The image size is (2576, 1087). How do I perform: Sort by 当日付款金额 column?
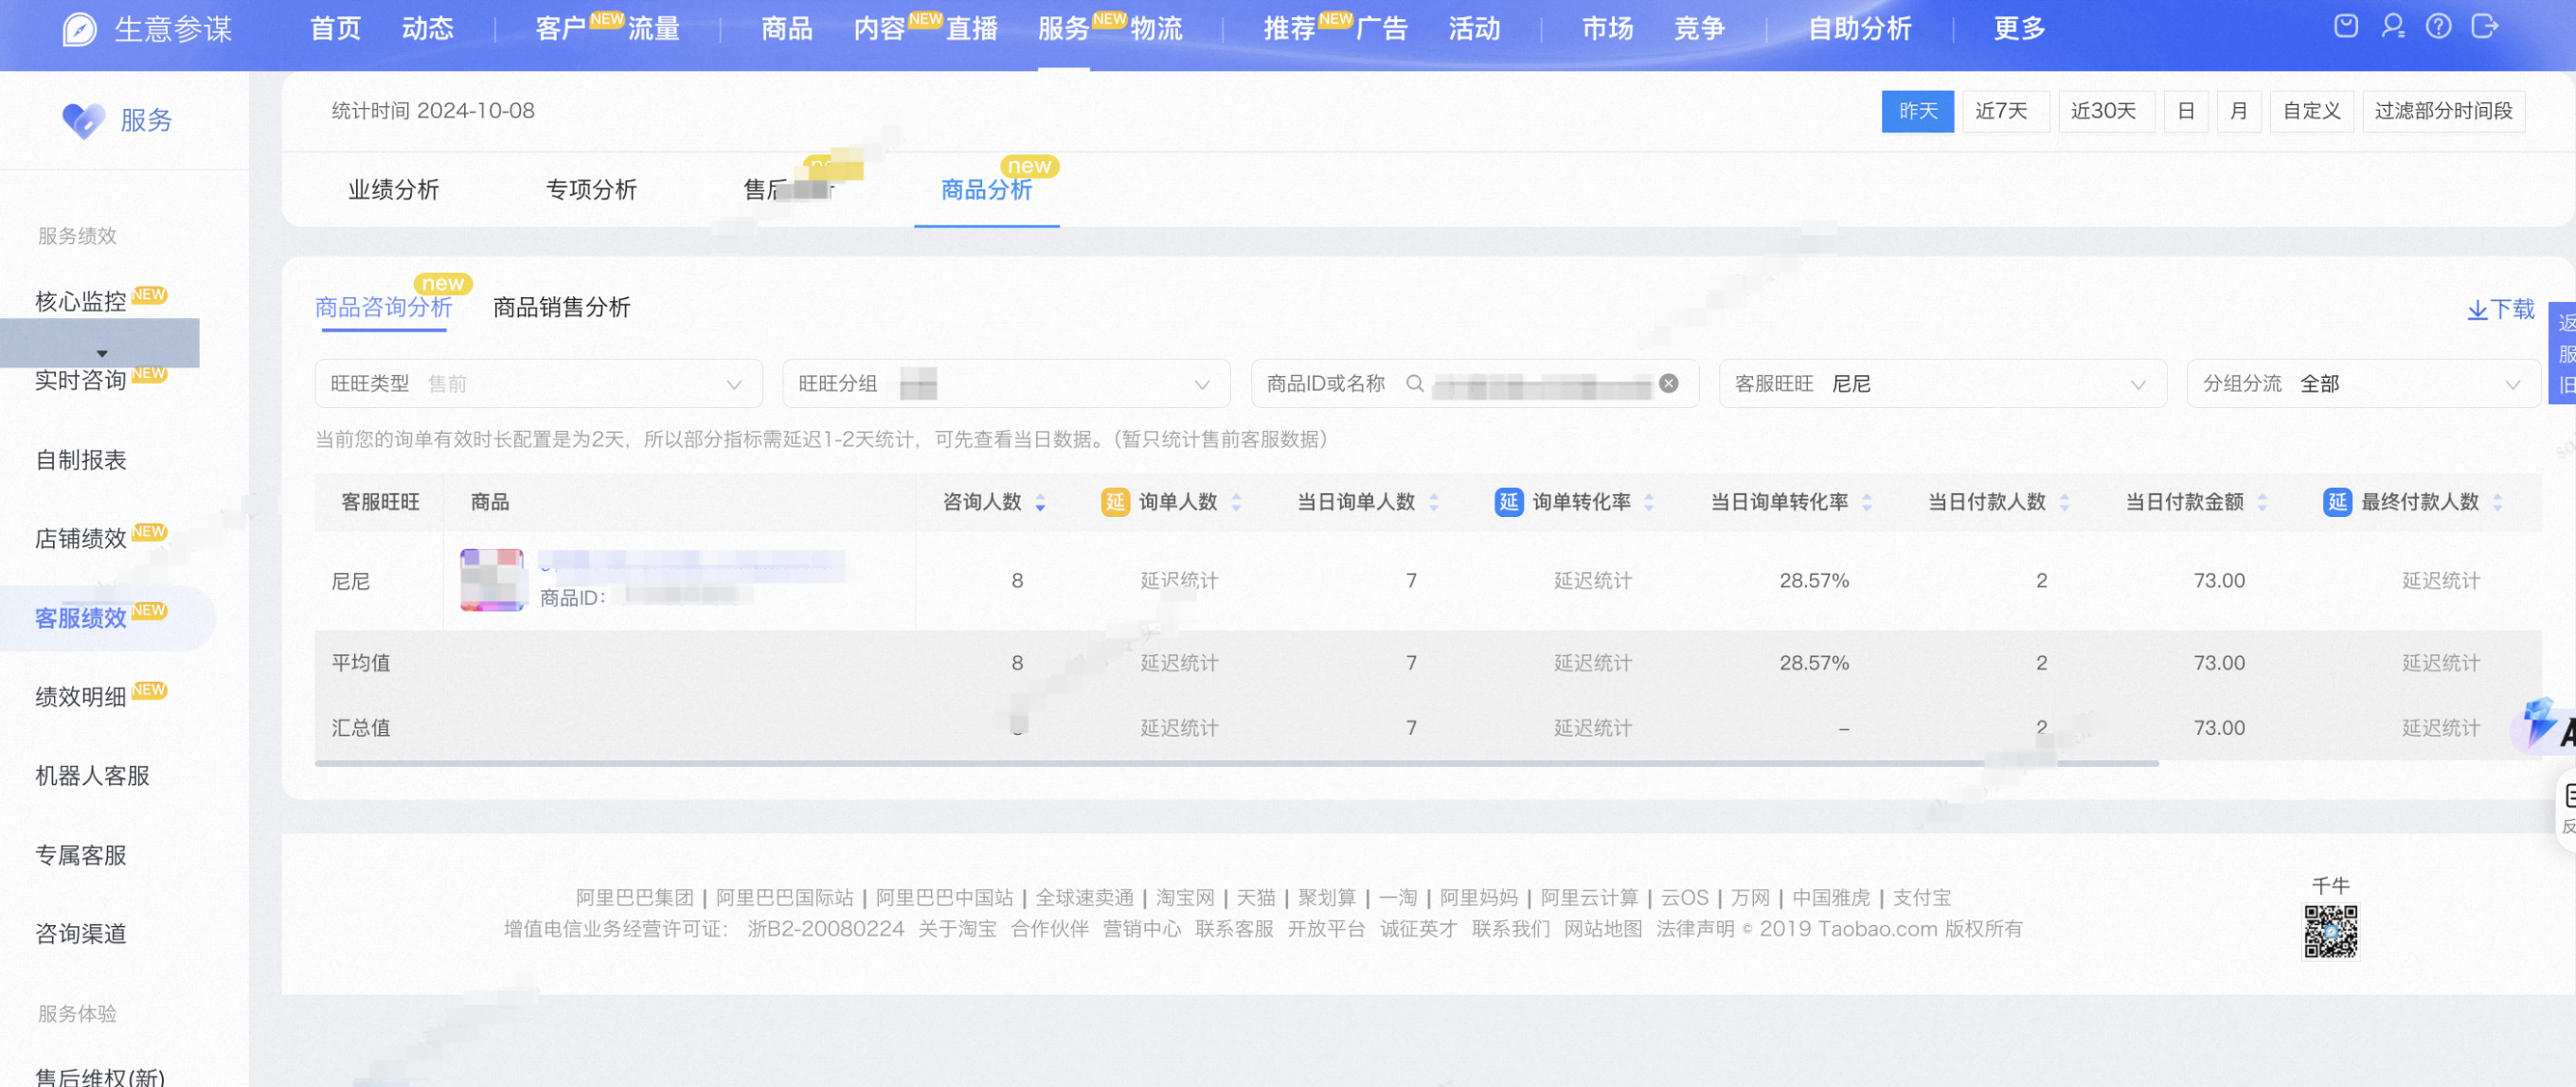pyautogui.click(x=2262, y=502)
